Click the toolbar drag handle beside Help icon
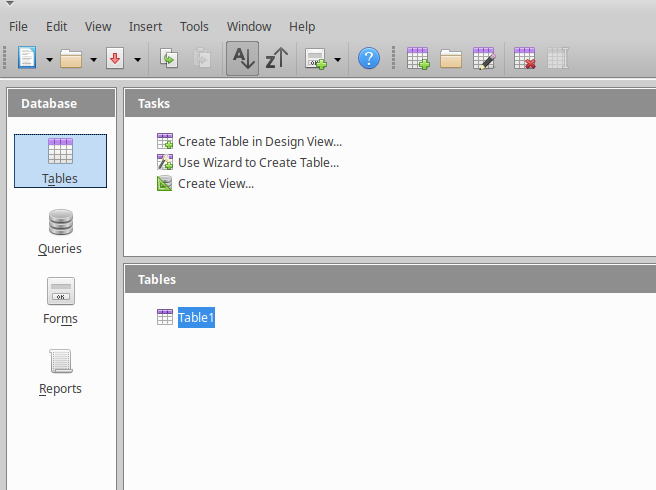656x490 pixels. pos(393,58)
